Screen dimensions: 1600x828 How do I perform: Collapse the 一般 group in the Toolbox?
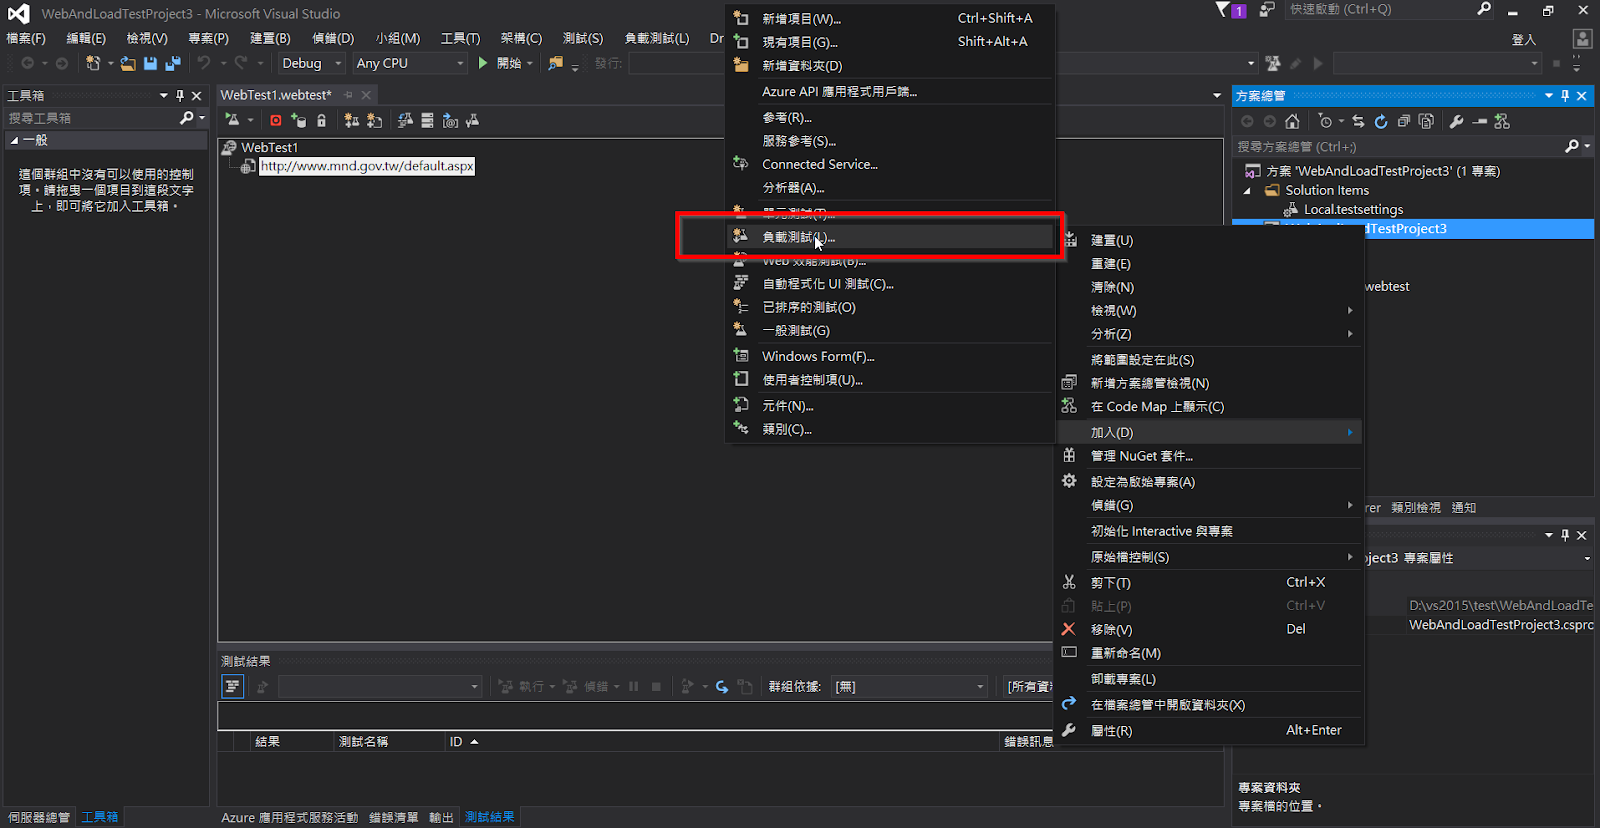click(x=14, y=141)
